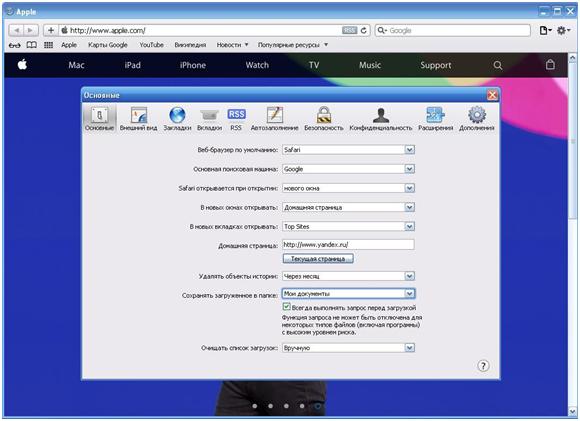Click the page scrollbar down arrow
The height and width of the screenshot is (421, 580).
tap(572, 411)
